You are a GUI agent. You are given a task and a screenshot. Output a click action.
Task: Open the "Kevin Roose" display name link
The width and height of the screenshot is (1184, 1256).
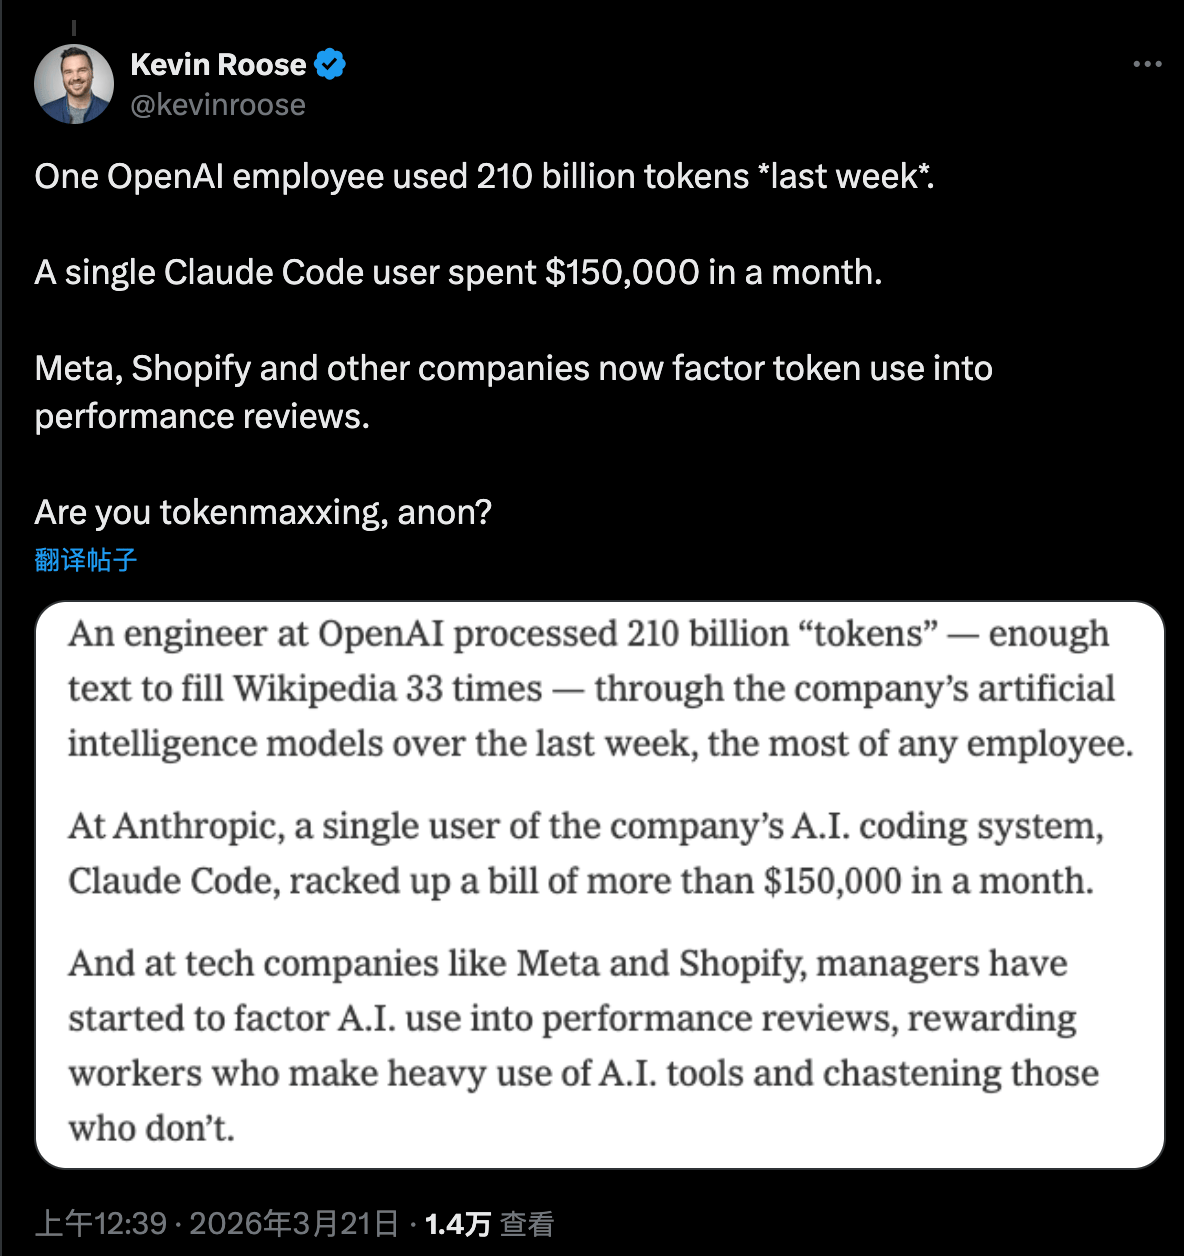point(218,64)
